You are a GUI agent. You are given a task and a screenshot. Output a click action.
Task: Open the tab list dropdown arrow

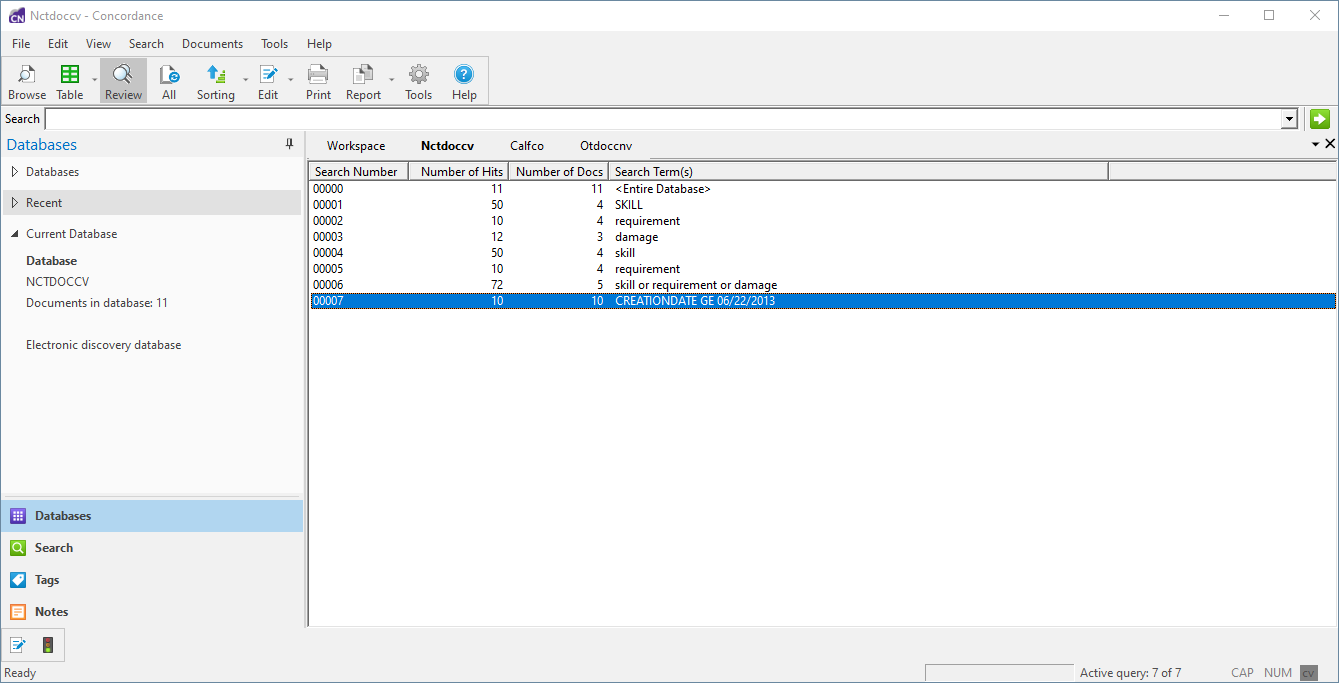[1316, 145]
